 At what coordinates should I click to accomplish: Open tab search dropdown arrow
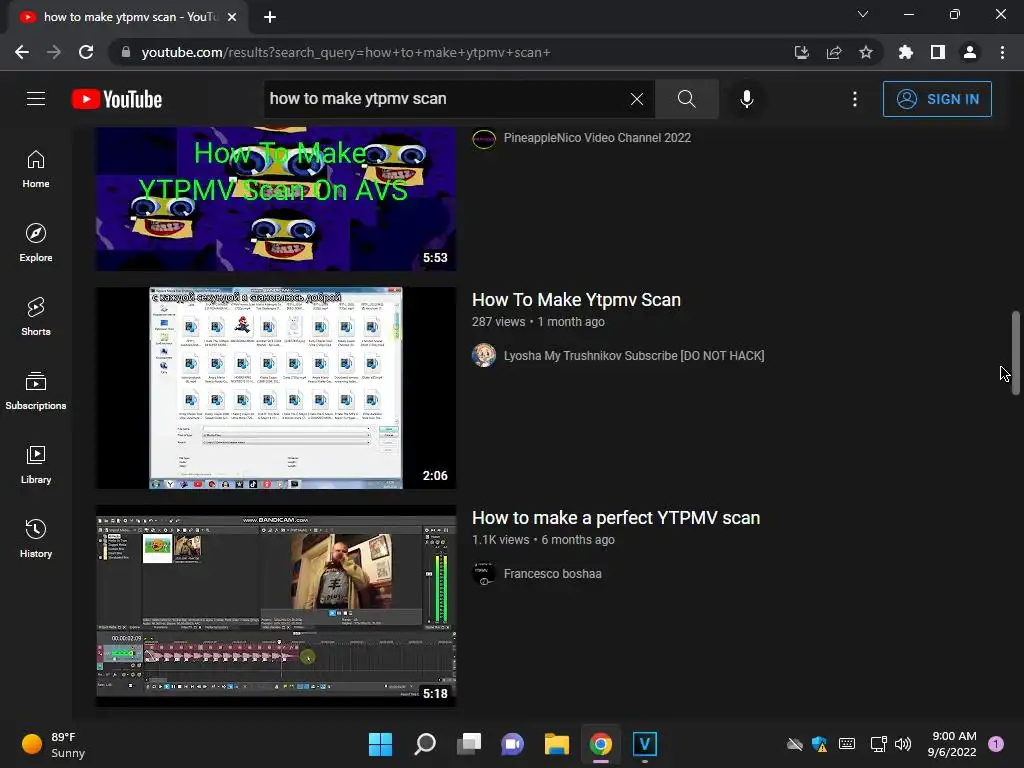[x=863, y=14]
